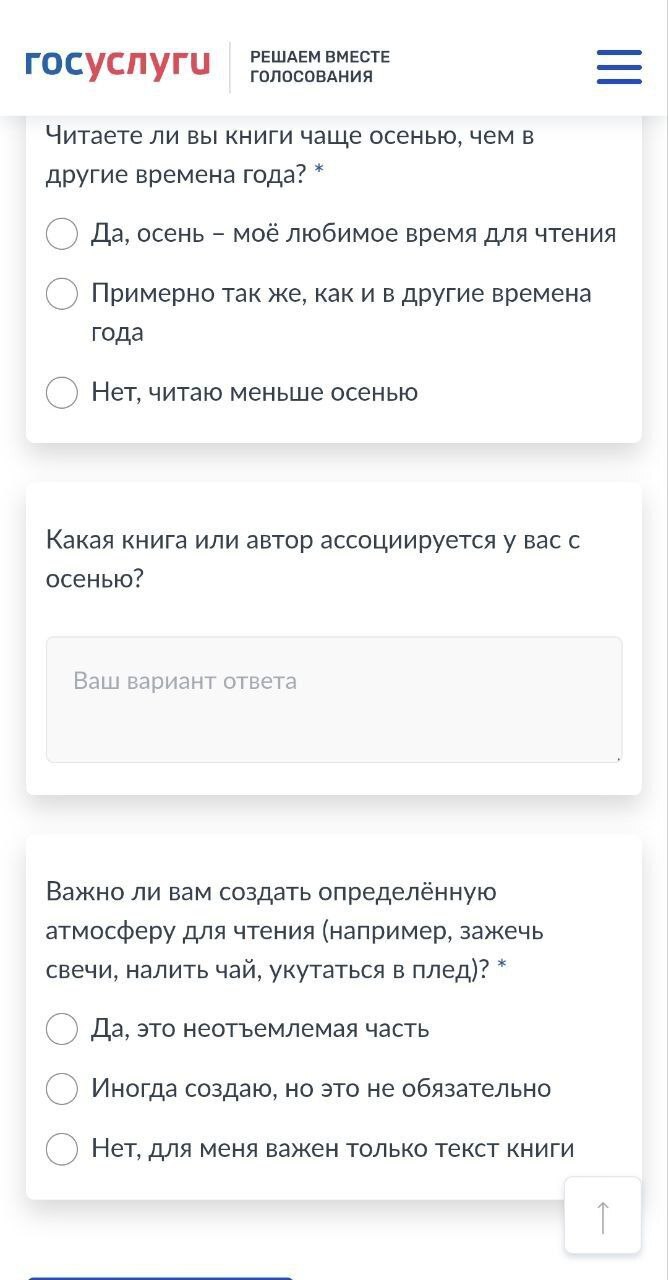668x1280 pixels.
Task: Open the hamburger menu
Action: (619, 67)
